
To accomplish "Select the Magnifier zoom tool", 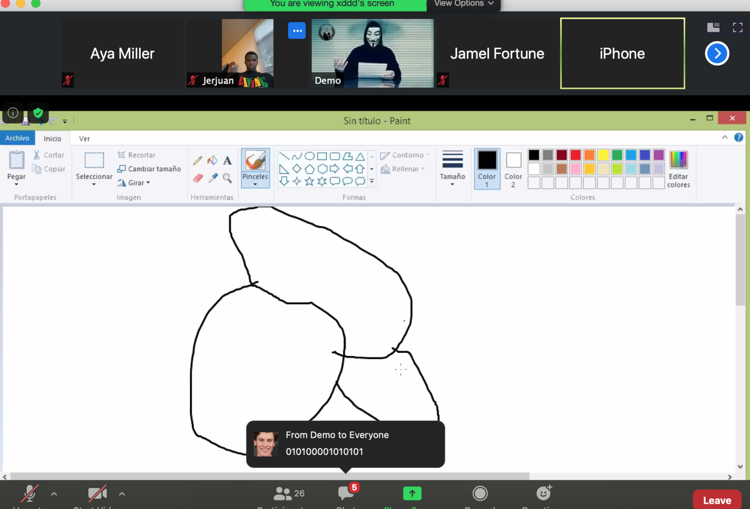I will 227,178.
